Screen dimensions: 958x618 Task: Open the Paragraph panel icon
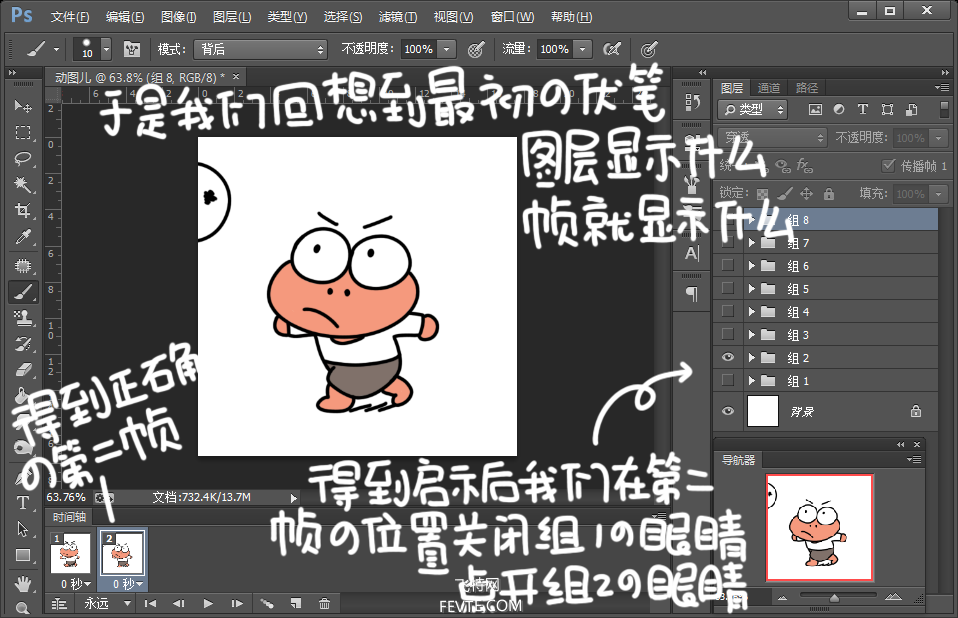pyautogui.click(x=692, y=294)
